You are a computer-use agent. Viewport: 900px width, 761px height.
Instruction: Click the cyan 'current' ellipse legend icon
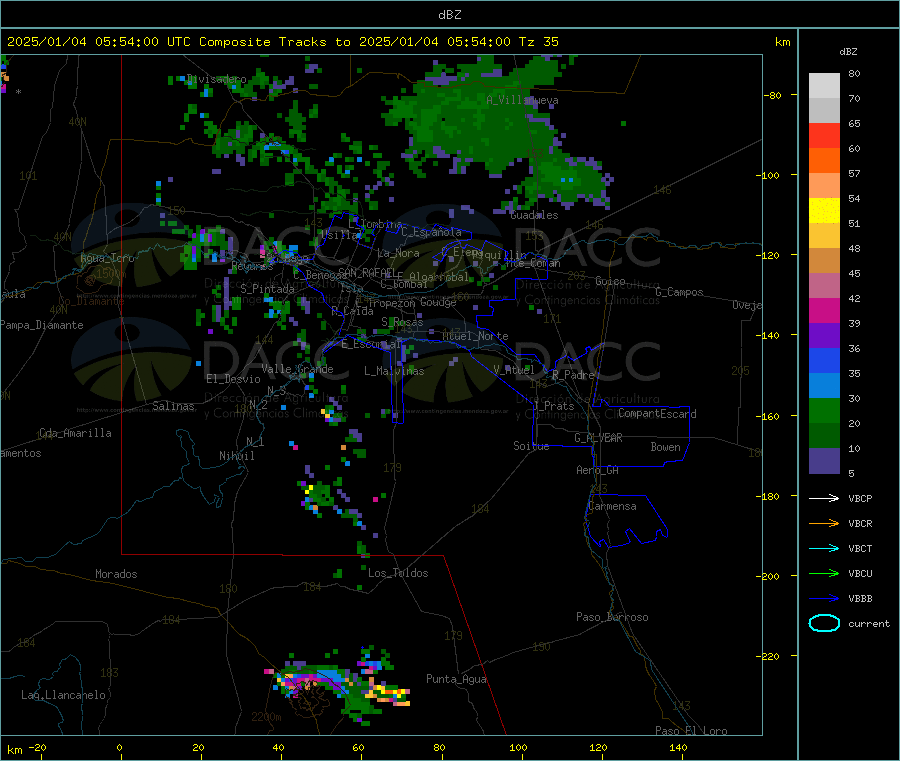tap(824, 623)
